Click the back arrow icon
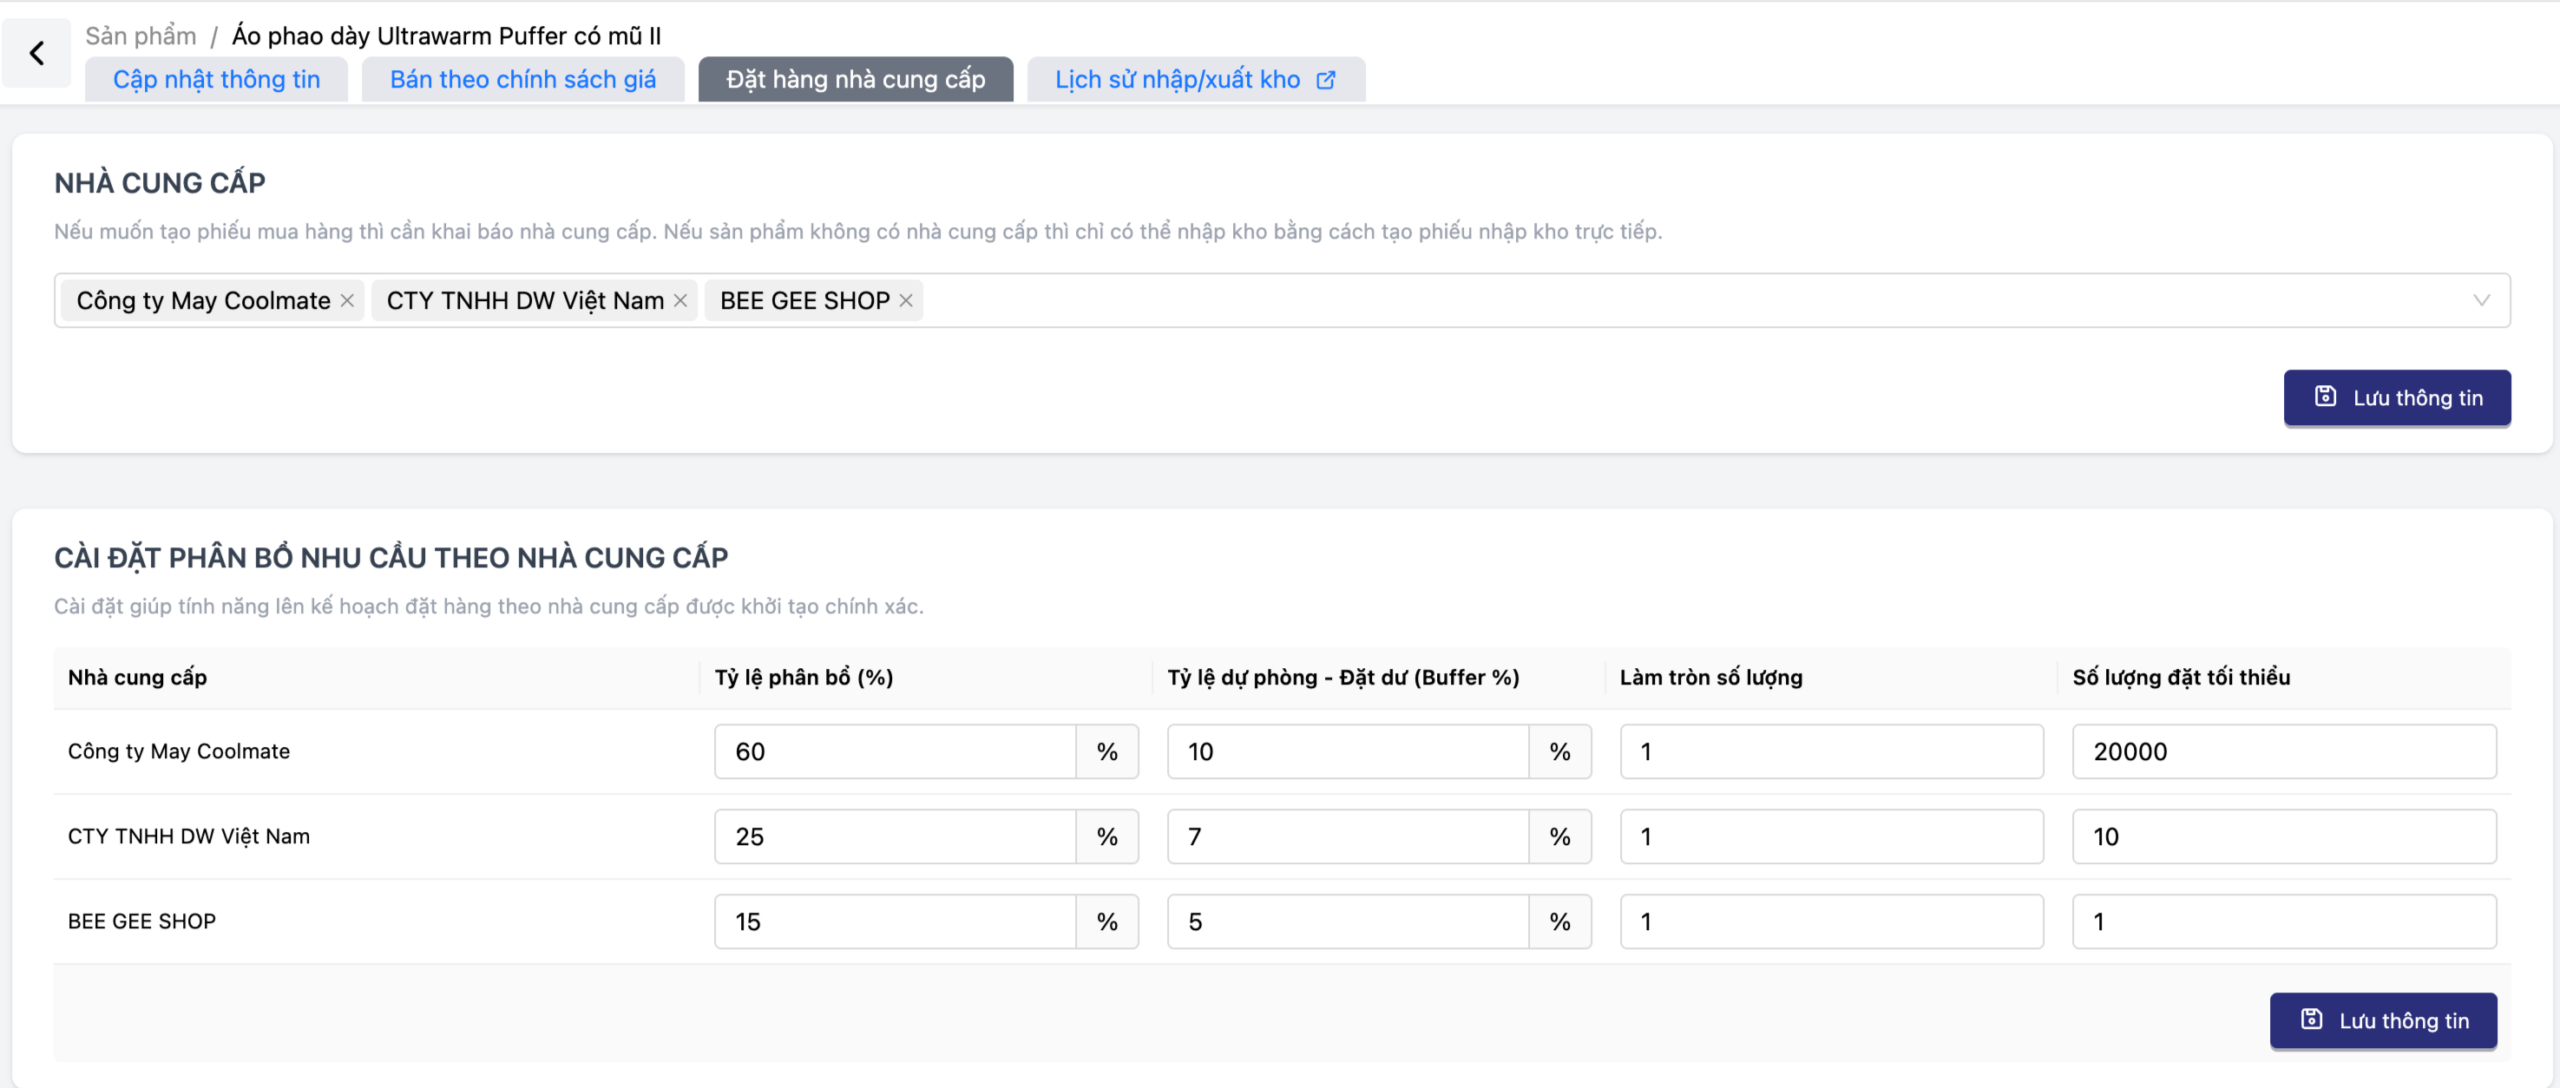Image resolution: width=2560 pixels, height=1088 pixels. tap(37, 53)
